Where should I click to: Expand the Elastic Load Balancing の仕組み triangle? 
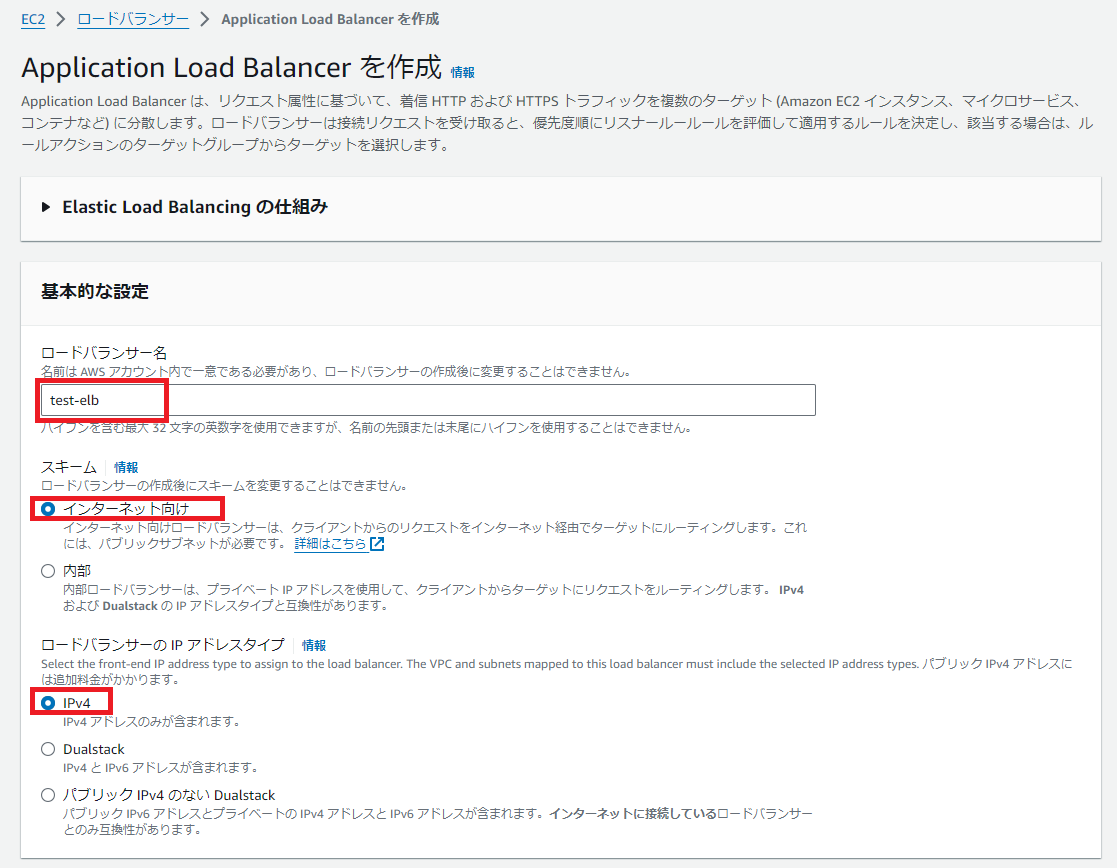(46, 207)
